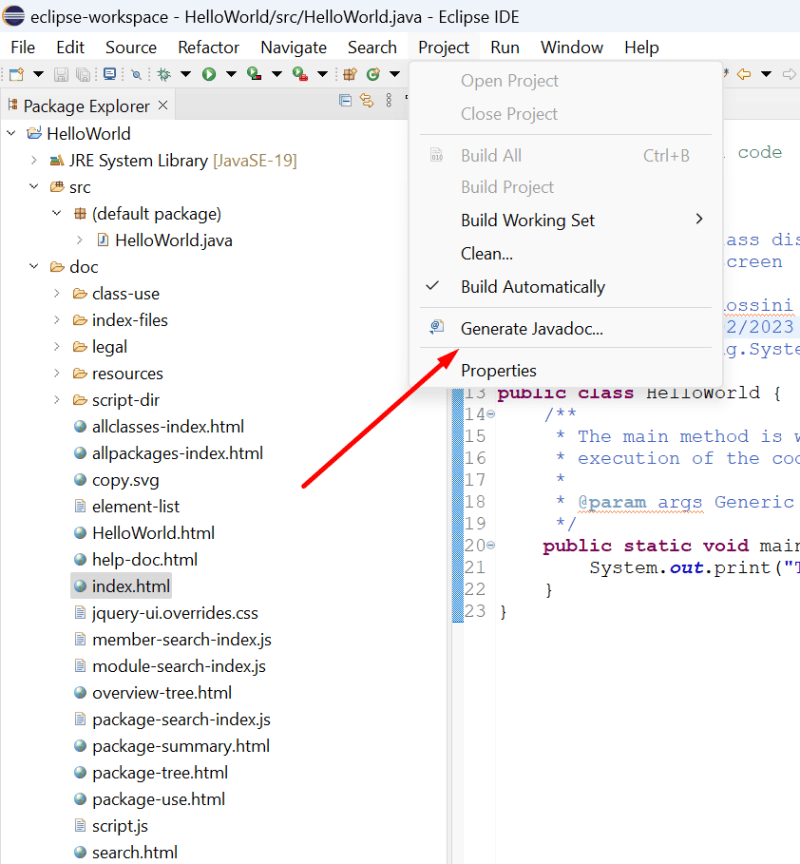
Task: Toggle Build Automatically in Project menu
Action: 565,287
